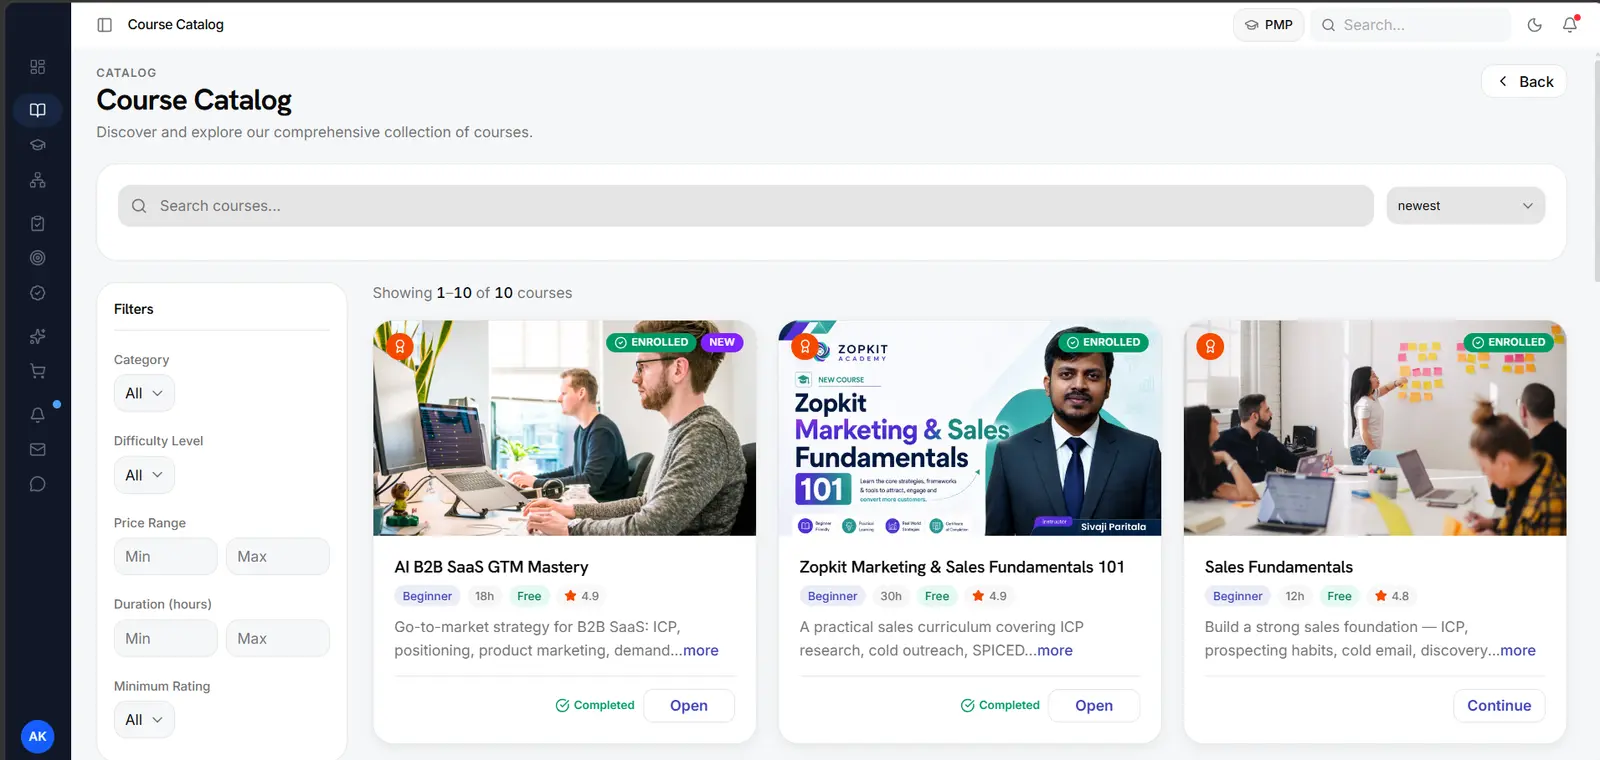Viewport: 1600px width, 760px height.
Task: Open the target goals sidebar icon
Action: [x=38, y=258]
